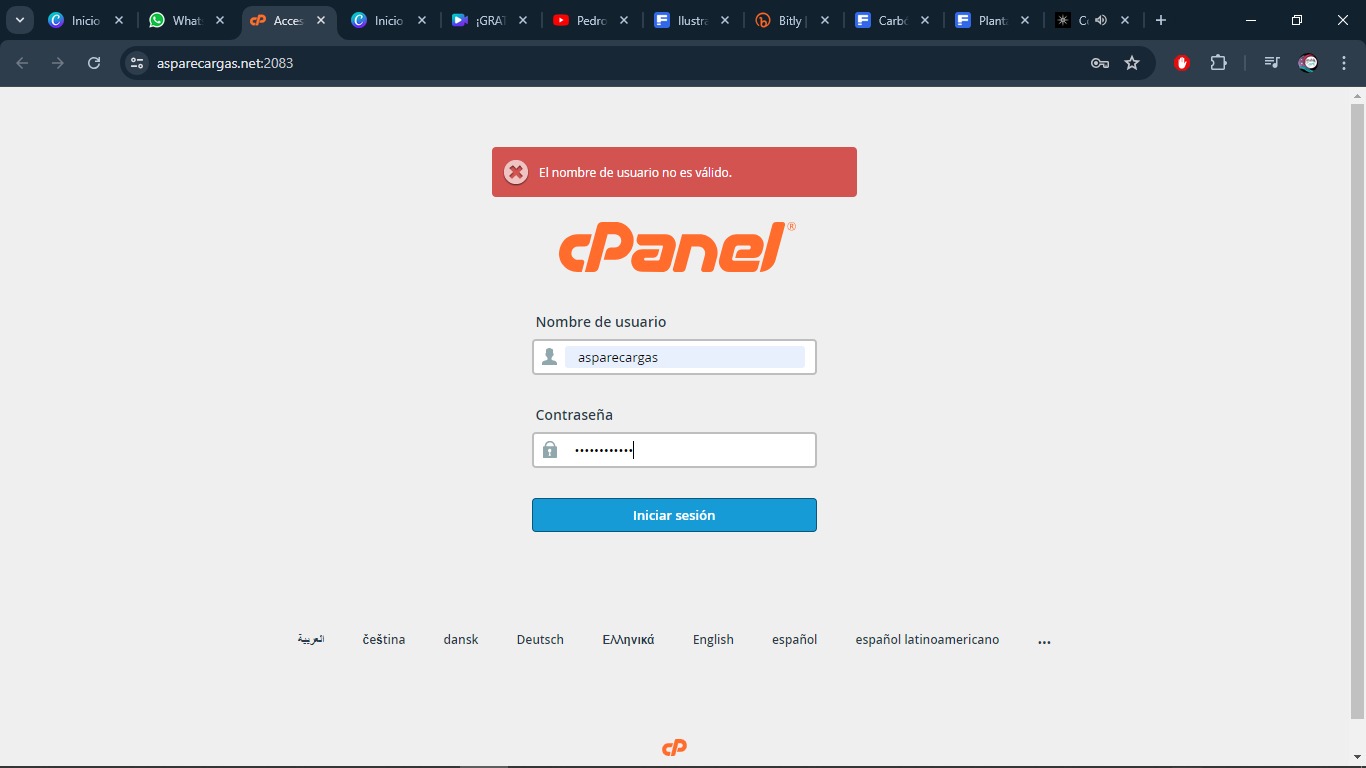The height and width of the screenshot is (768, 1366).
Task: Open Chrome profile avatar
Action: point(1308,63)
